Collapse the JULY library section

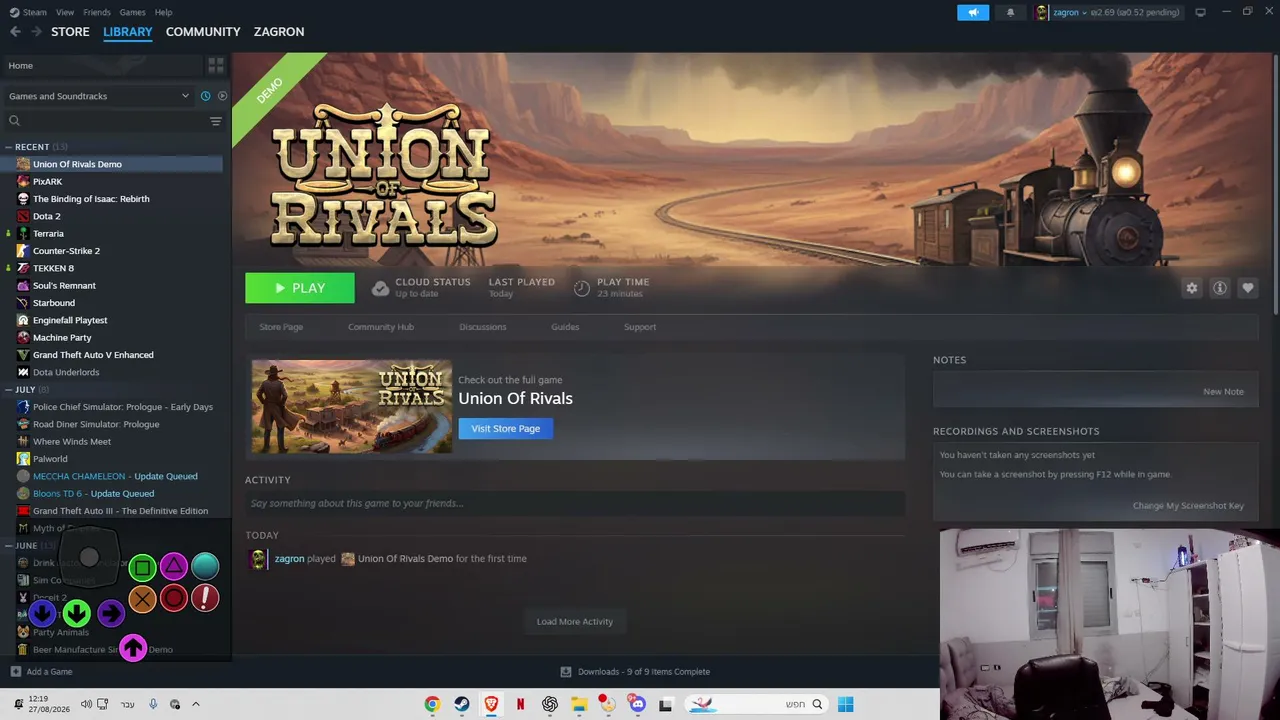[9, 390]
